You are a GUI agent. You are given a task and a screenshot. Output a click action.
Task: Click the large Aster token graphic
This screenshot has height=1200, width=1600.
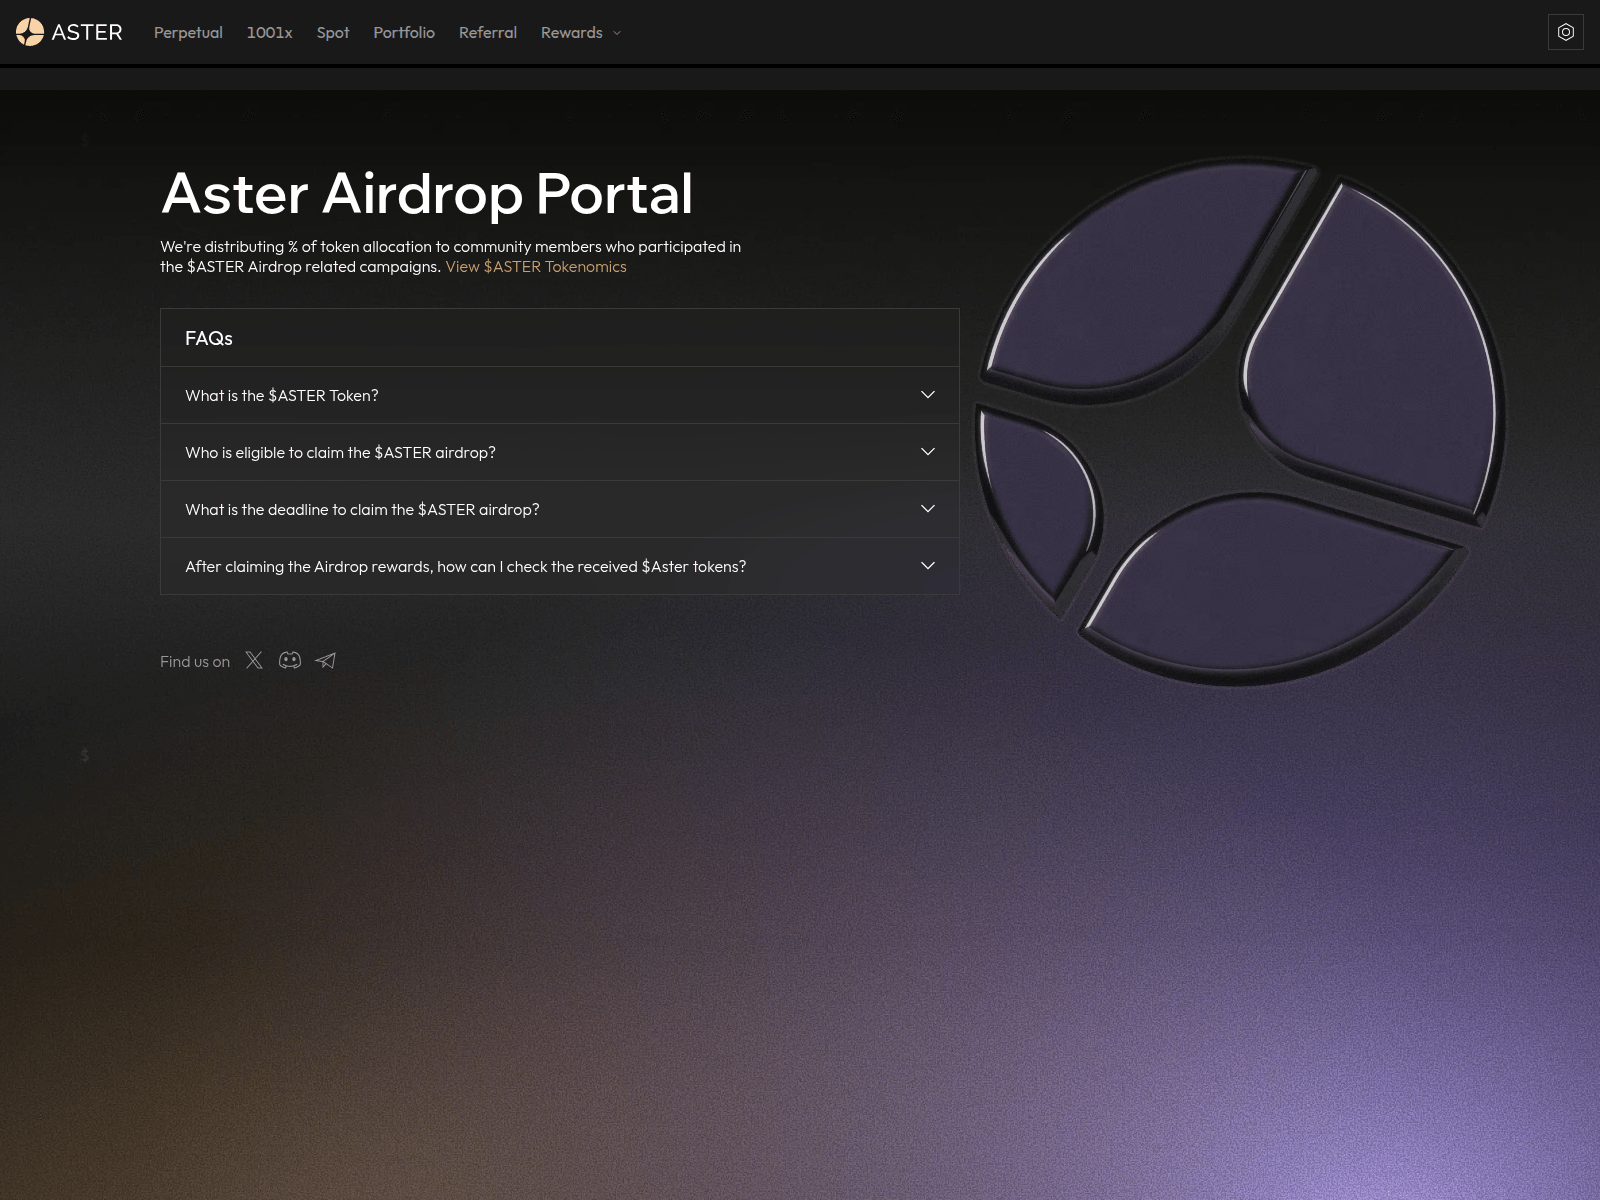[1240, 420]
